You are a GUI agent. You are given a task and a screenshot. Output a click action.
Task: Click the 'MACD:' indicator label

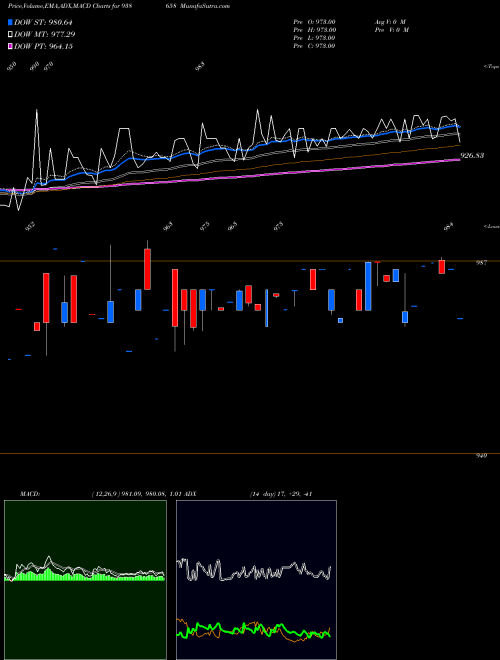[29, 494]
